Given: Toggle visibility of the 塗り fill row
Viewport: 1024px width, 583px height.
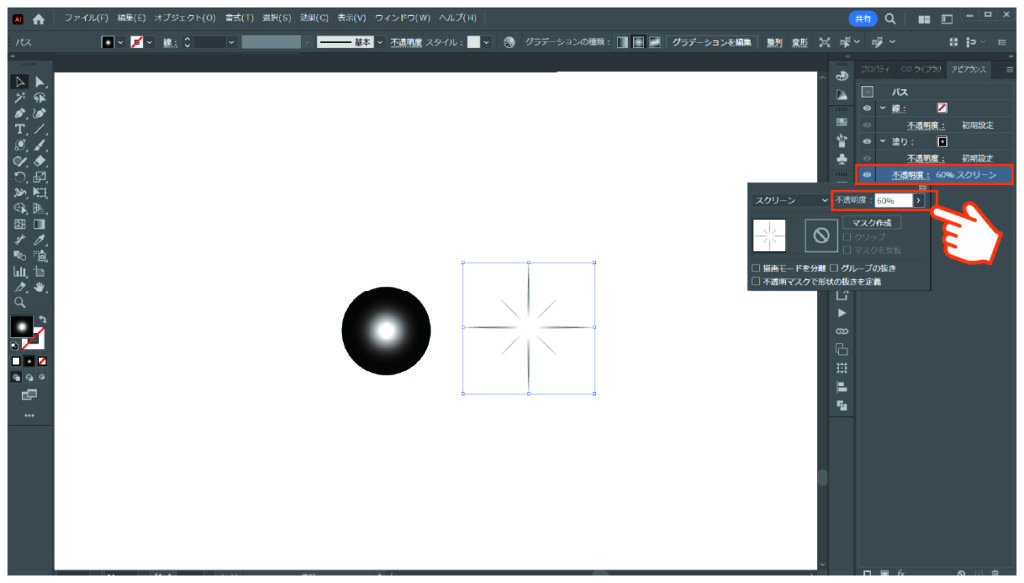Looking at the screenshot, I should (867, 142).
